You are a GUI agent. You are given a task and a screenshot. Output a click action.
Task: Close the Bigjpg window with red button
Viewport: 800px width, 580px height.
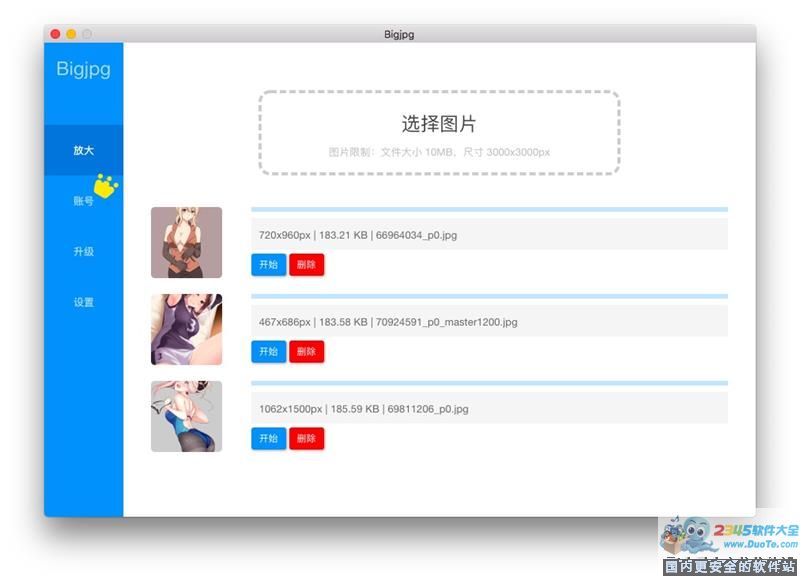[55, 34]
